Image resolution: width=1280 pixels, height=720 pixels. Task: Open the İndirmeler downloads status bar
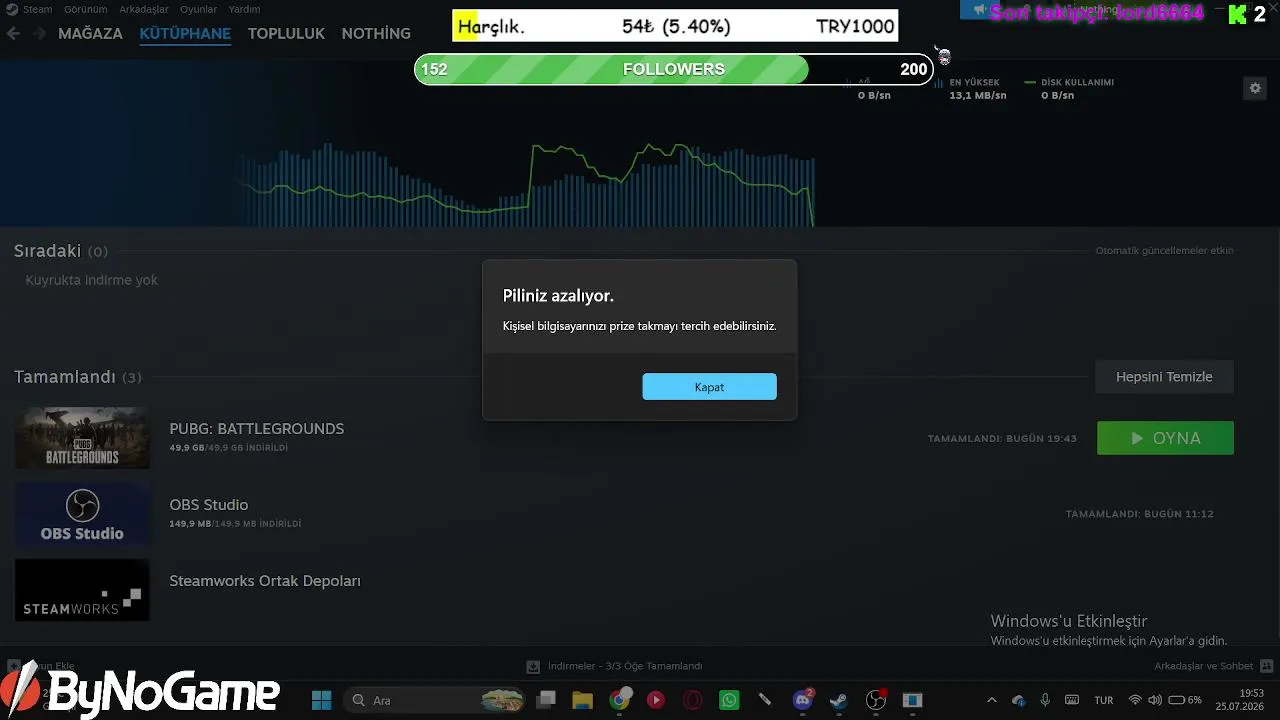click(615, 666)
